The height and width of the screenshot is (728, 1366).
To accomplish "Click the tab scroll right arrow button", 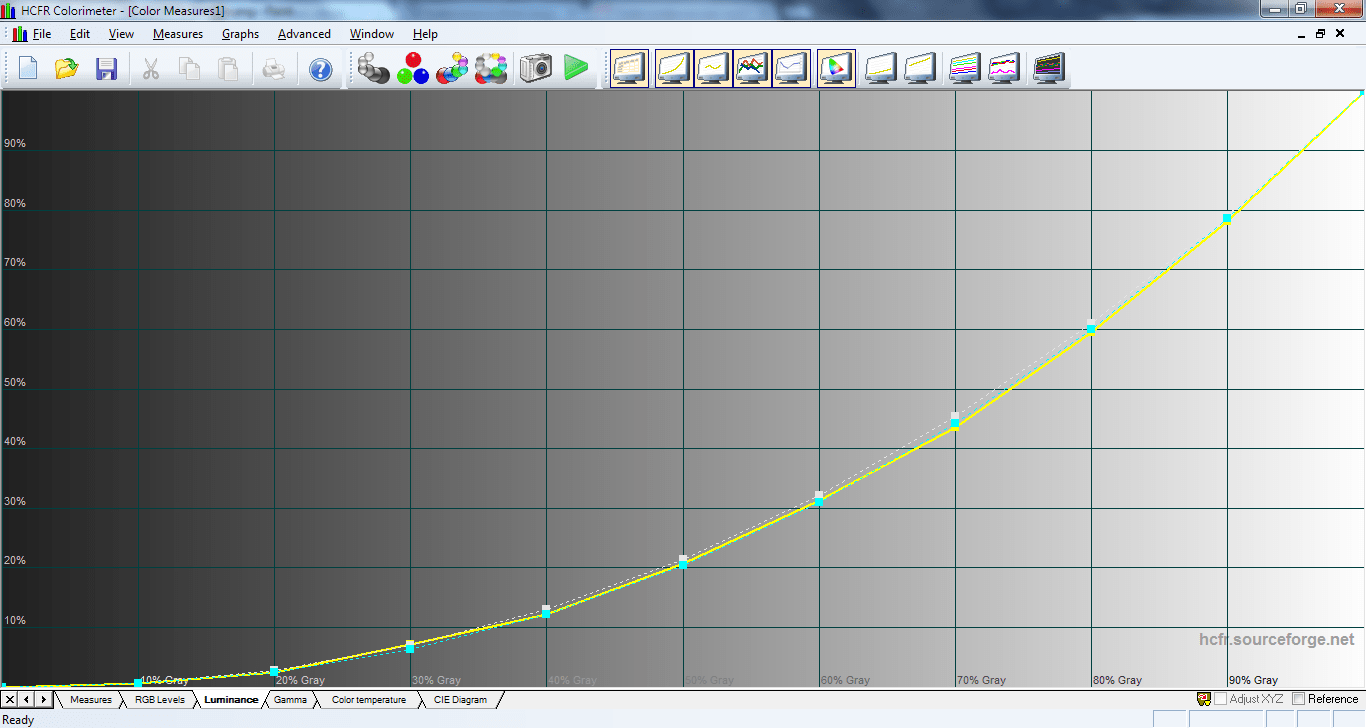I will [44, 699].
